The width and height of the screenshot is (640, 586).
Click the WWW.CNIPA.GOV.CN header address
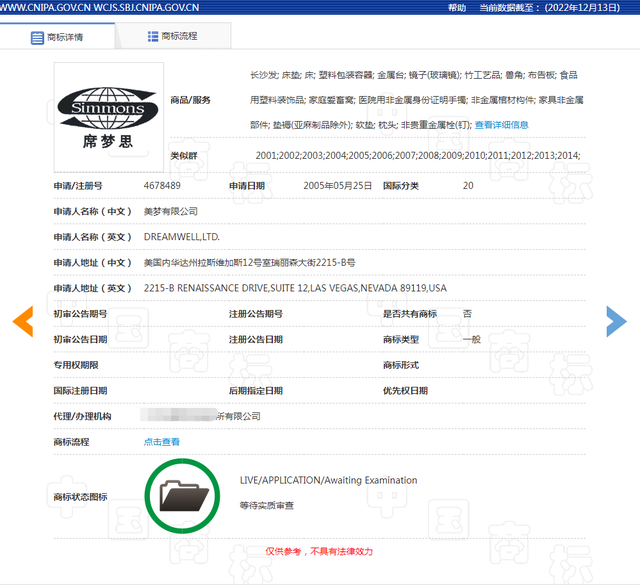44,7
